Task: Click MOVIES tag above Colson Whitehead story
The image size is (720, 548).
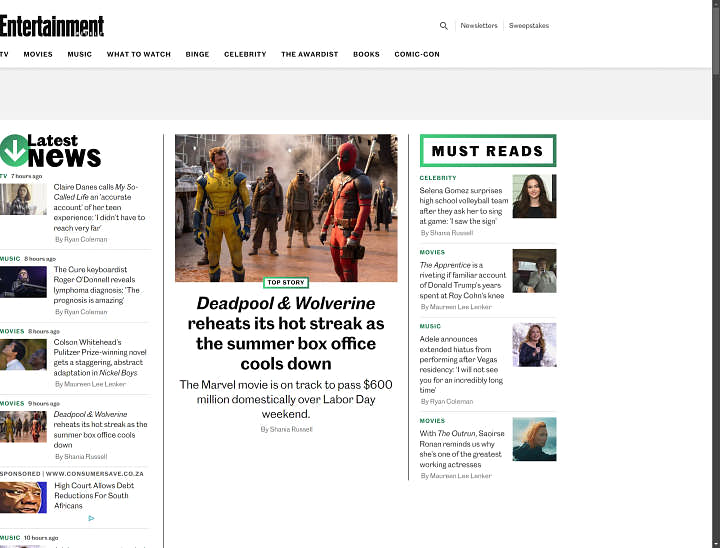Action: [12, 331]
